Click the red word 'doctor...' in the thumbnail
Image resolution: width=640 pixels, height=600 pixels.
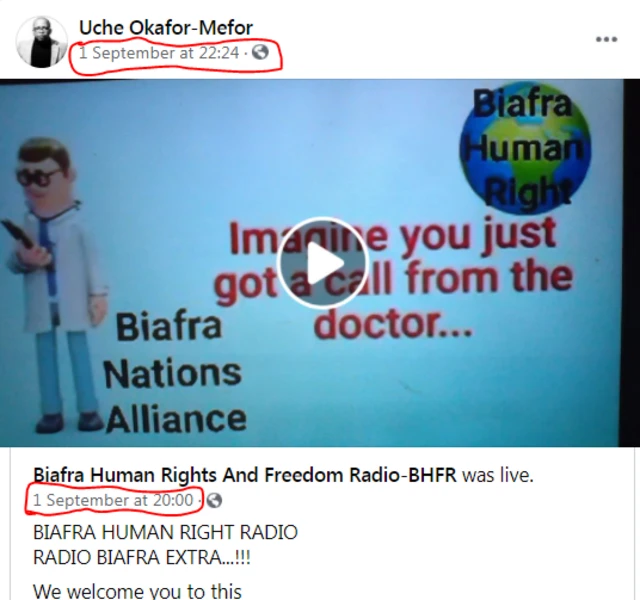[393, 324]
